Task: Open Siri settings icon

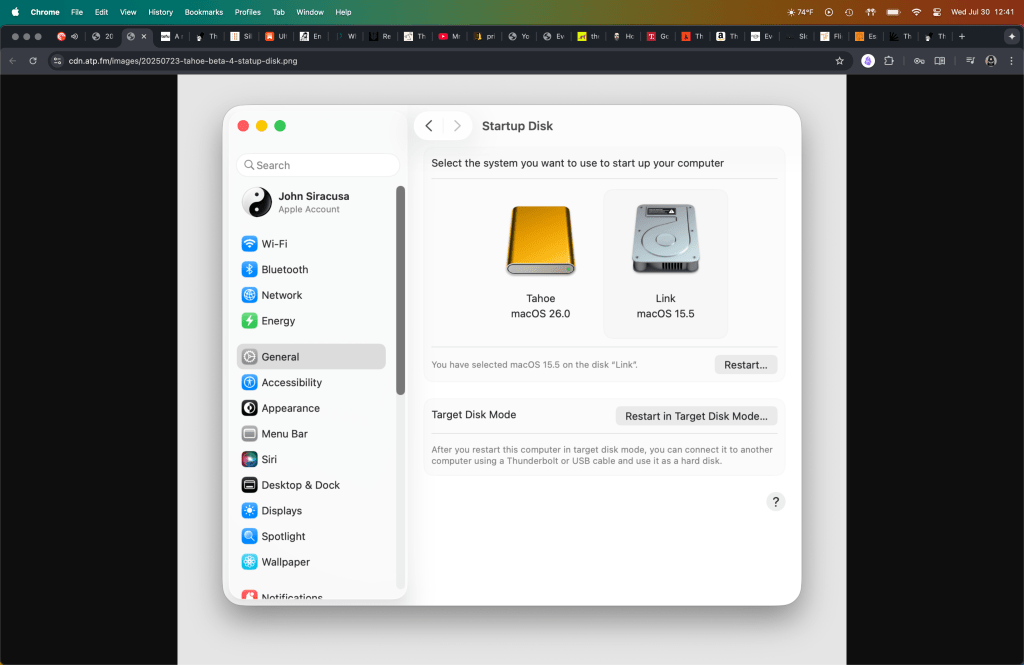Action: click(x=249, y=460)
